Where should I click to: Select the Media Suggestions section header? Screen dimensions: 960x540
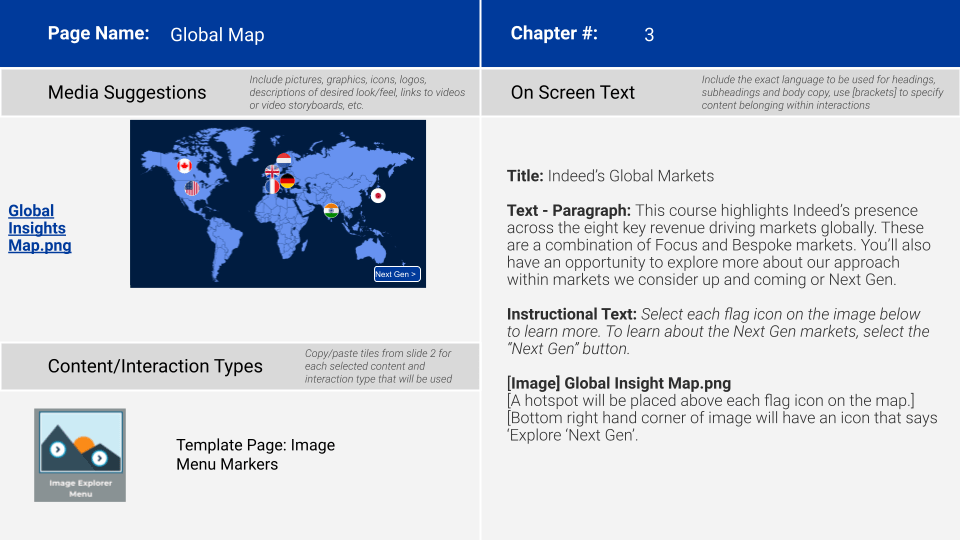[x=127, y=92]
